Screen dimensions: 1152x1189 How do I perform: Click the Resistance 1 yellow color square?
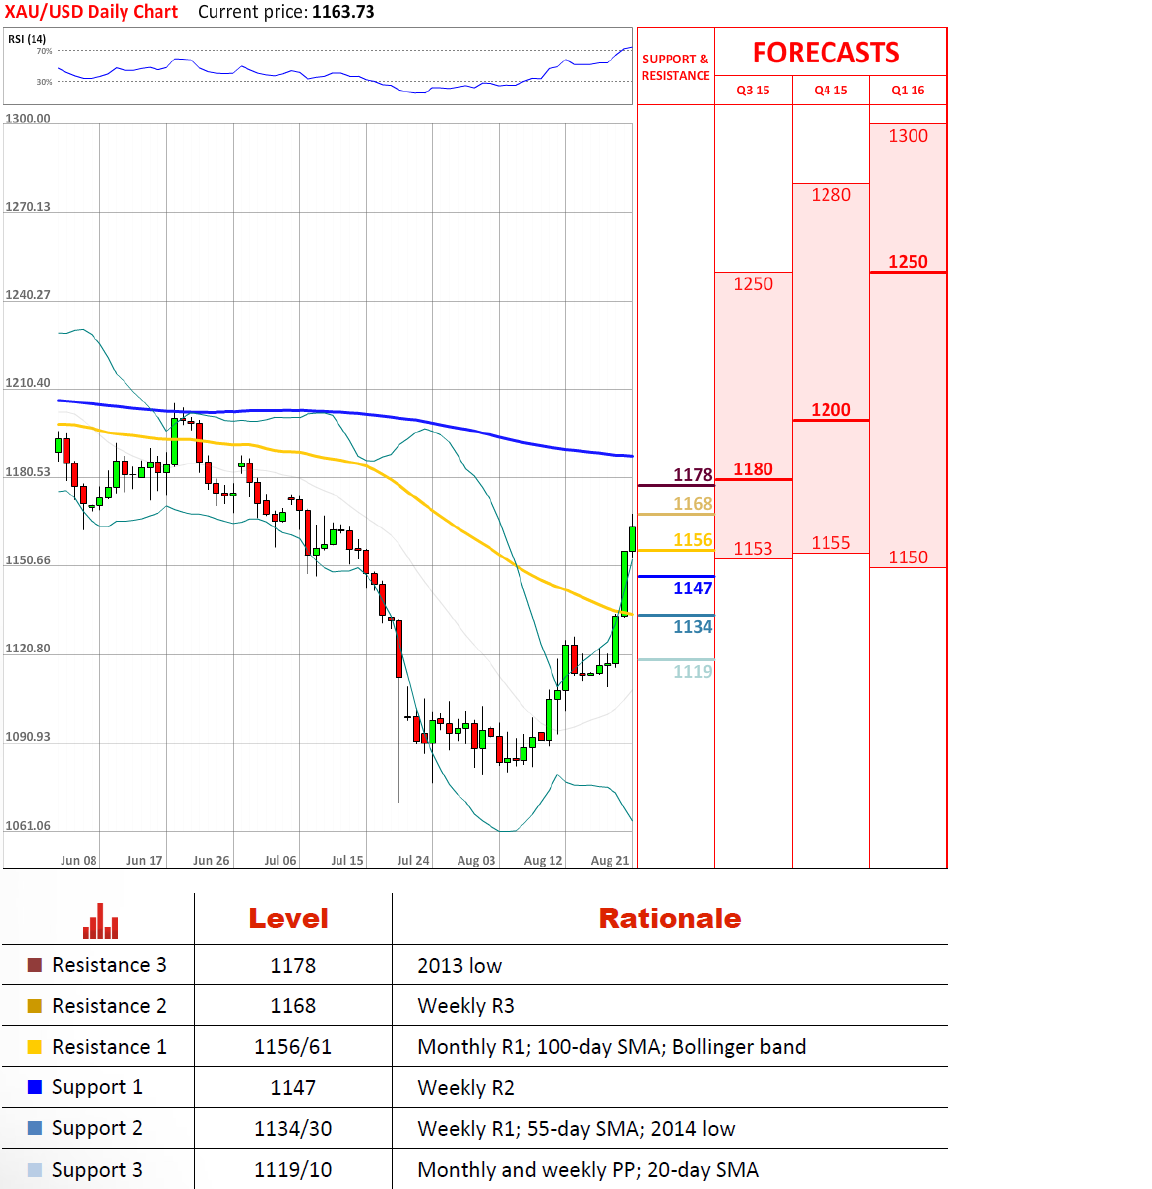pyautogui.click(x=35, y=1047)
